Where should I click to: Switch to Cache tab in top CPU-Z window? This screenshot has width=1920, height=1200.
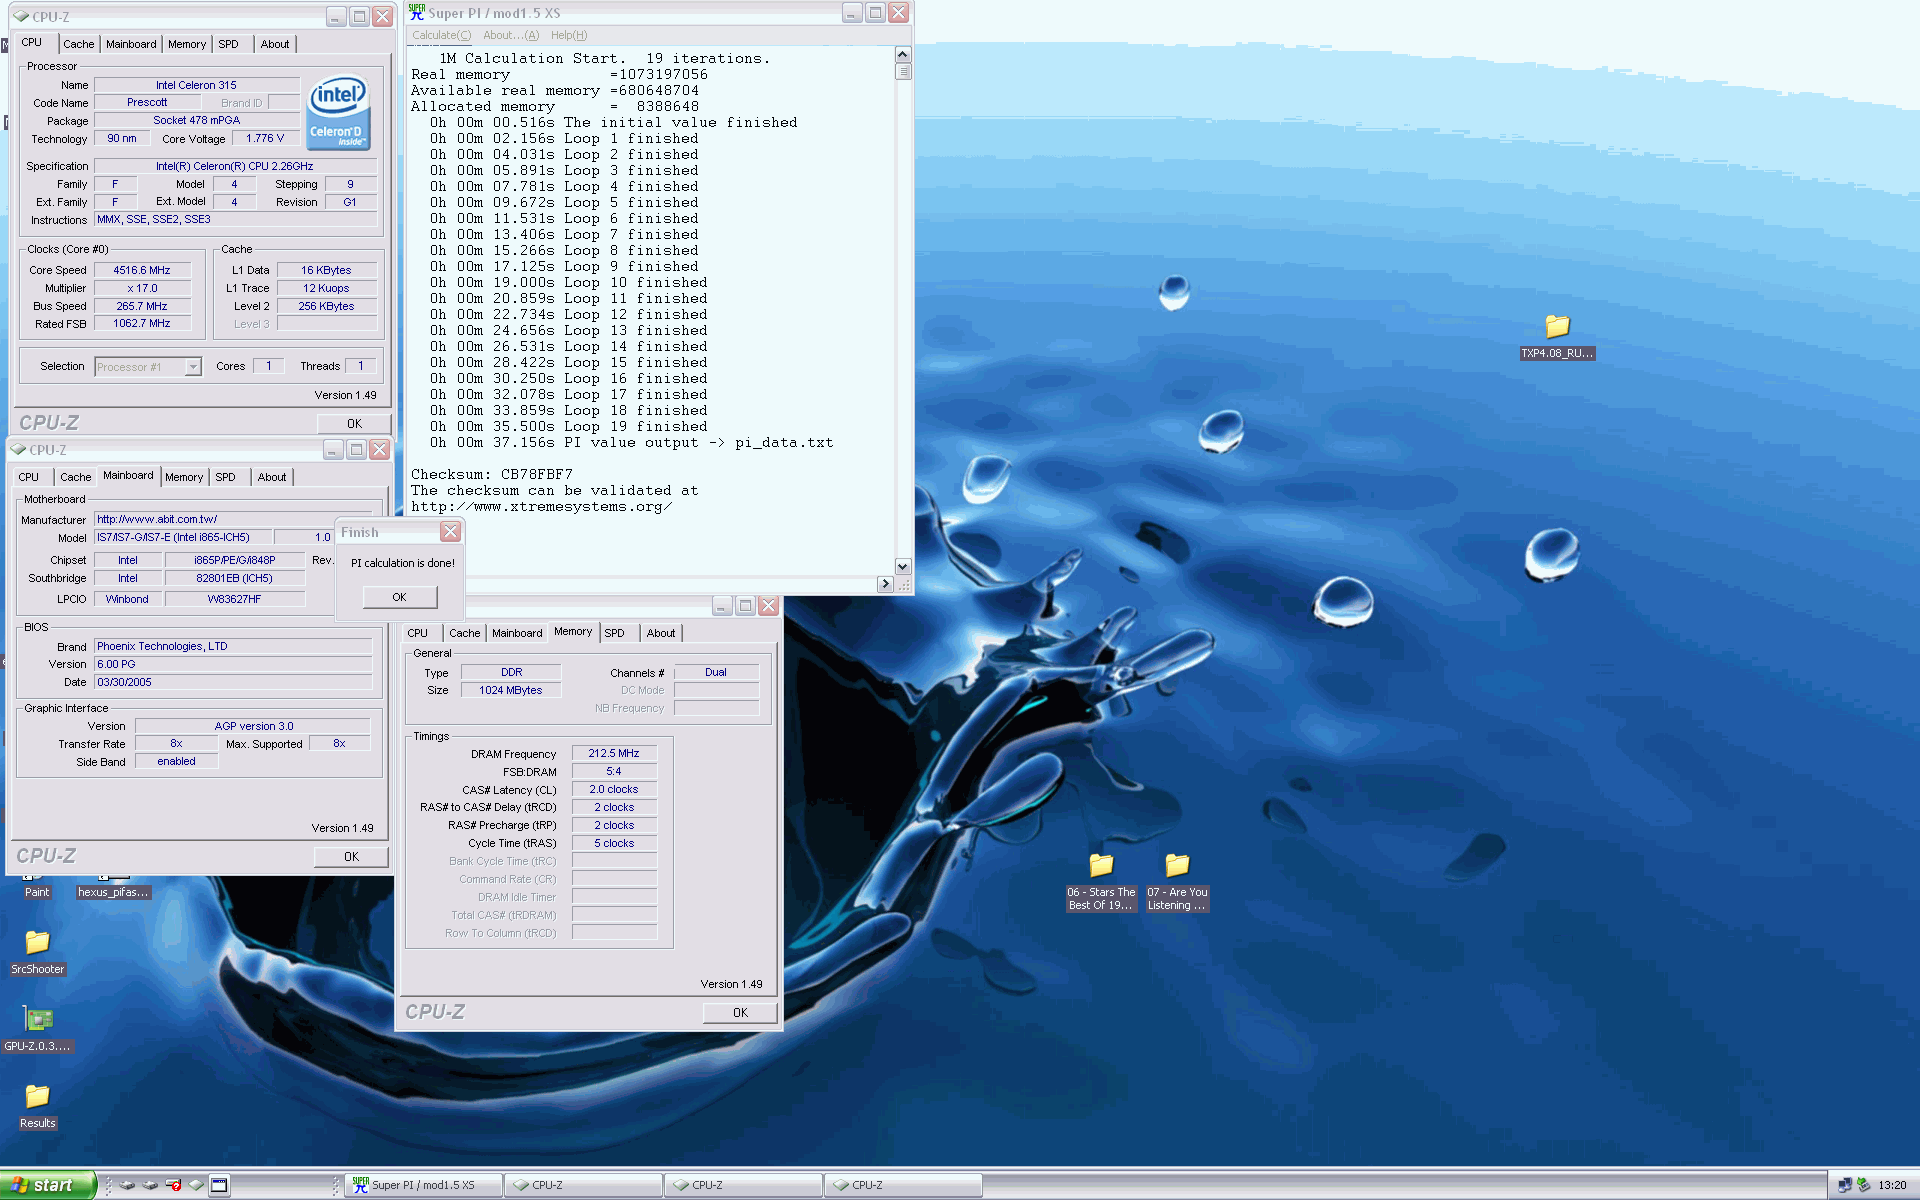tap(79, 44)
